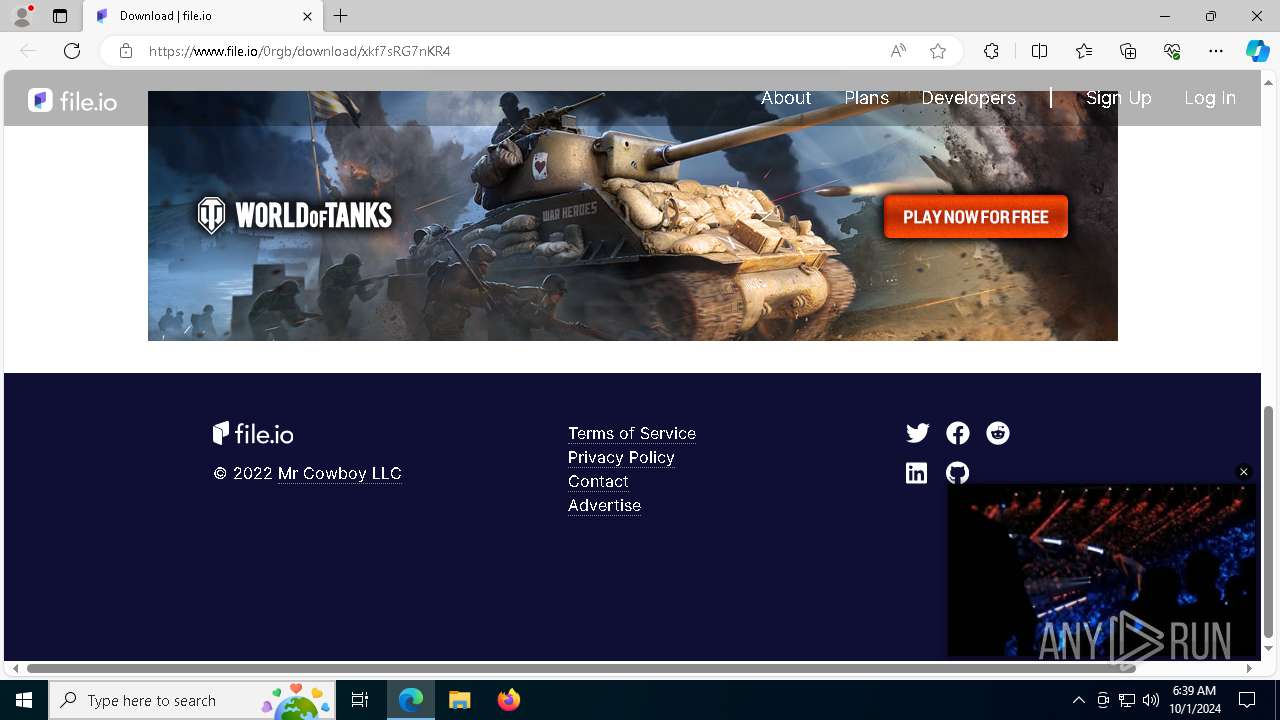Image resolution: width=1280 pixels, height=720 pixels.
Task: Open the notification center
Action: coord(1247,700)
